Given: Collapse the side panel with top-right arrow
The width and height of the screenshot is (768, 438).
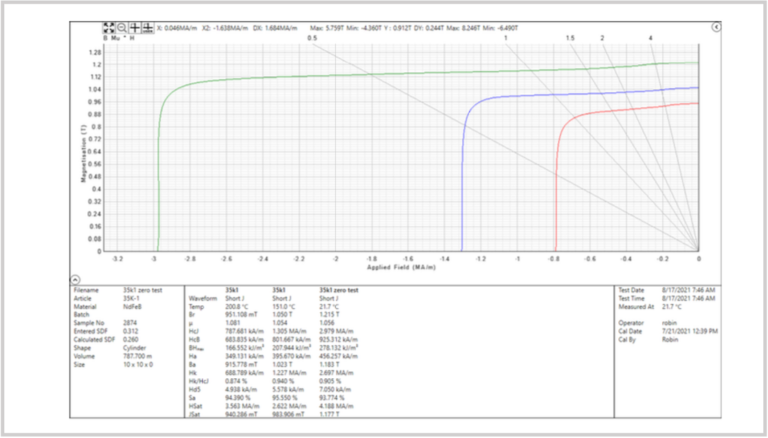Looking at the screenshot, I should [715, 29].
